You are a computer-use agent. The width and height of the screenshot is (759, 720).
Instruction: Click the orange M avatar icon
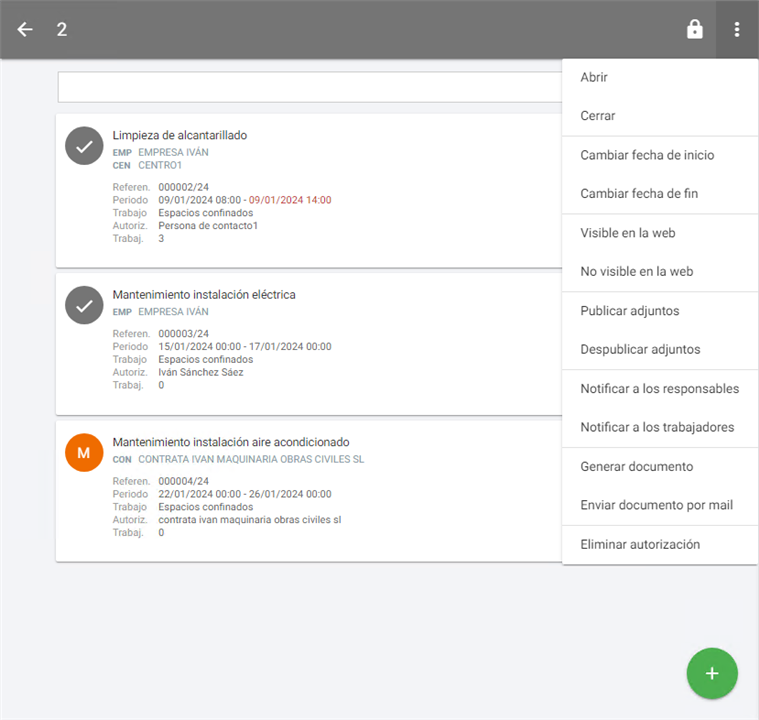(x=84, y=452)
